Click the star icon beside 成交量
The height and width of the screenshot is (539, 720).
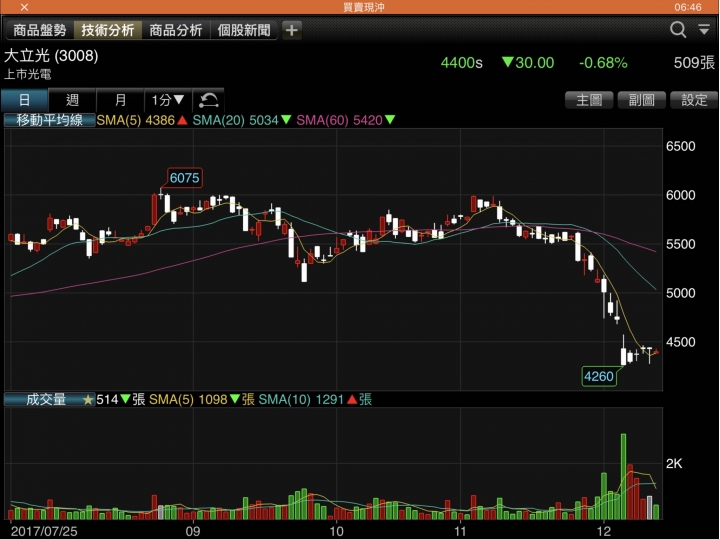coord(88,400)
